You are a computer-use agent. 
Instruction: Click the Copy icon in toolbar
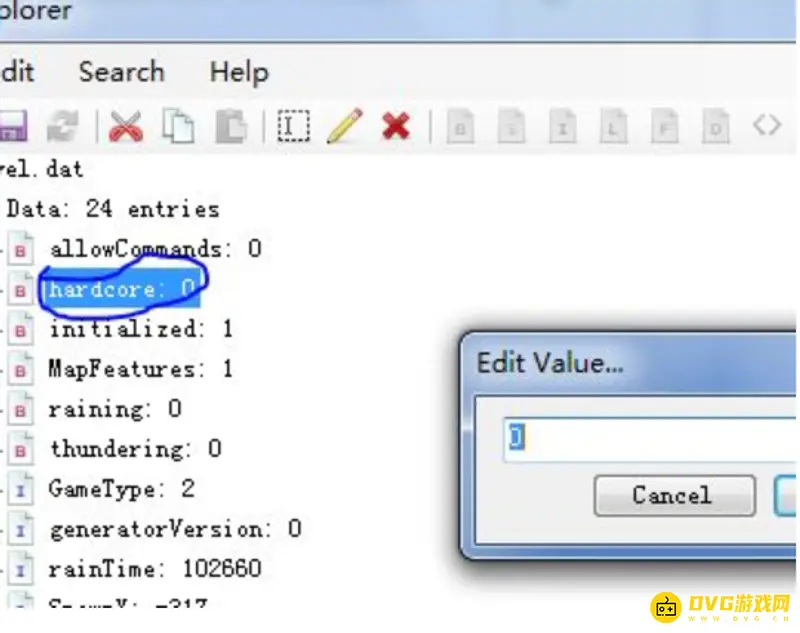coord(180,126)
